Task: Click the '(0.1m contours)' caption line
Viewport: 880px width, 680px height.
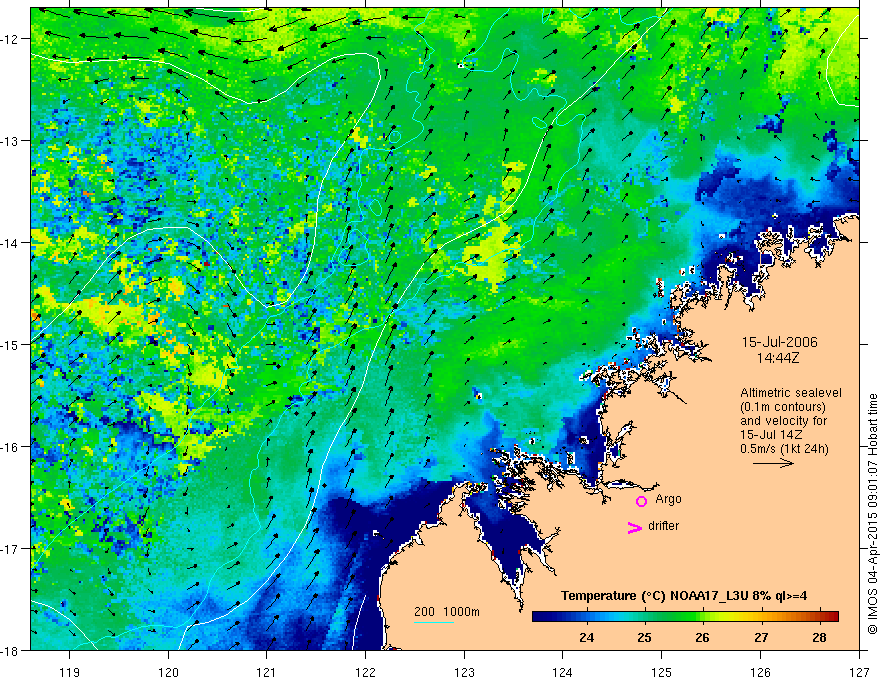Action: pyautogui.click(x=783, y=407)
